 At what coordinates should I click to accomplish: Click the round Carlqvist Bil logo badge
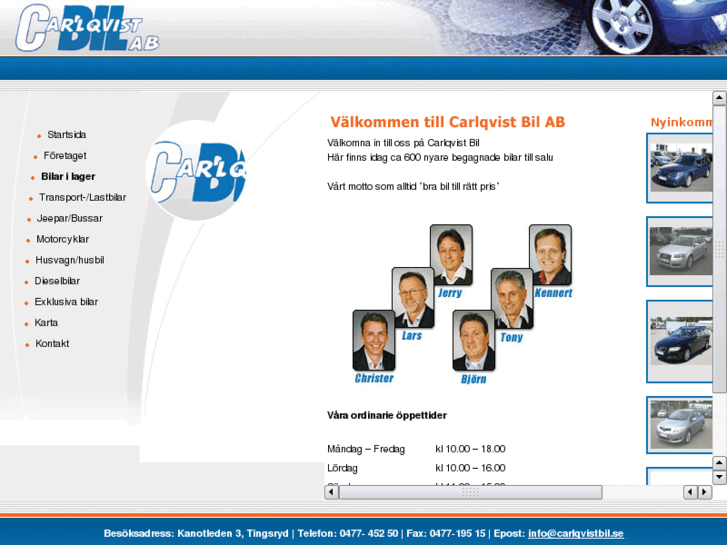pos(196,171)
